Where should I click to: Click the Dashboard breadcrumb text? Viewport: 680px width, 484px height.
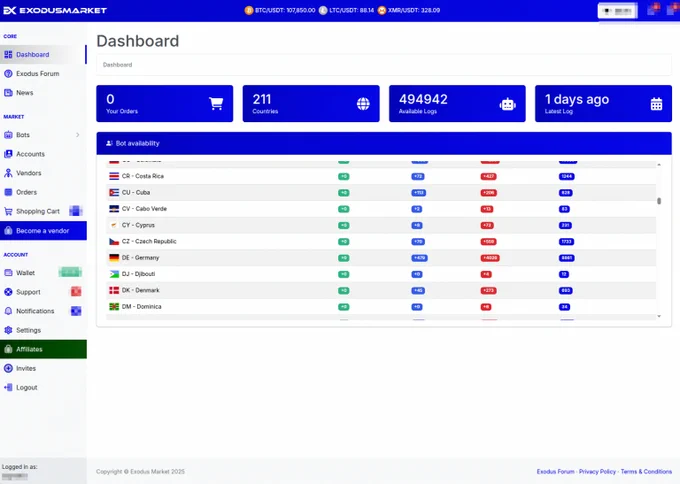tap(118, 65)
